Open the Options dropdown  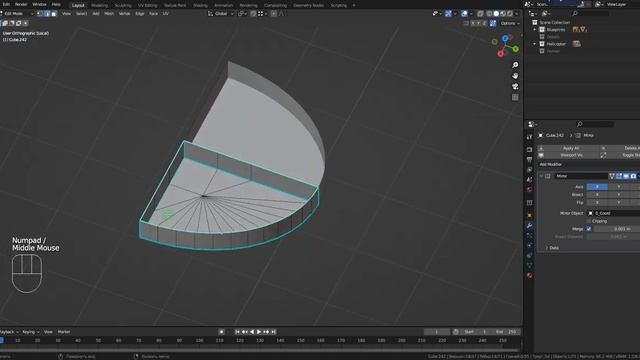[510, 23]
